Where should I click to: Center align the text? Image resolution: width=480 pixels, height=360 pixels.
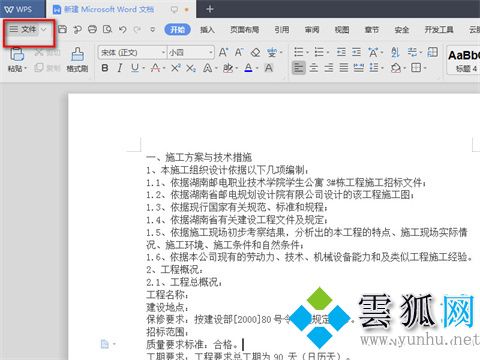(313, 68)
